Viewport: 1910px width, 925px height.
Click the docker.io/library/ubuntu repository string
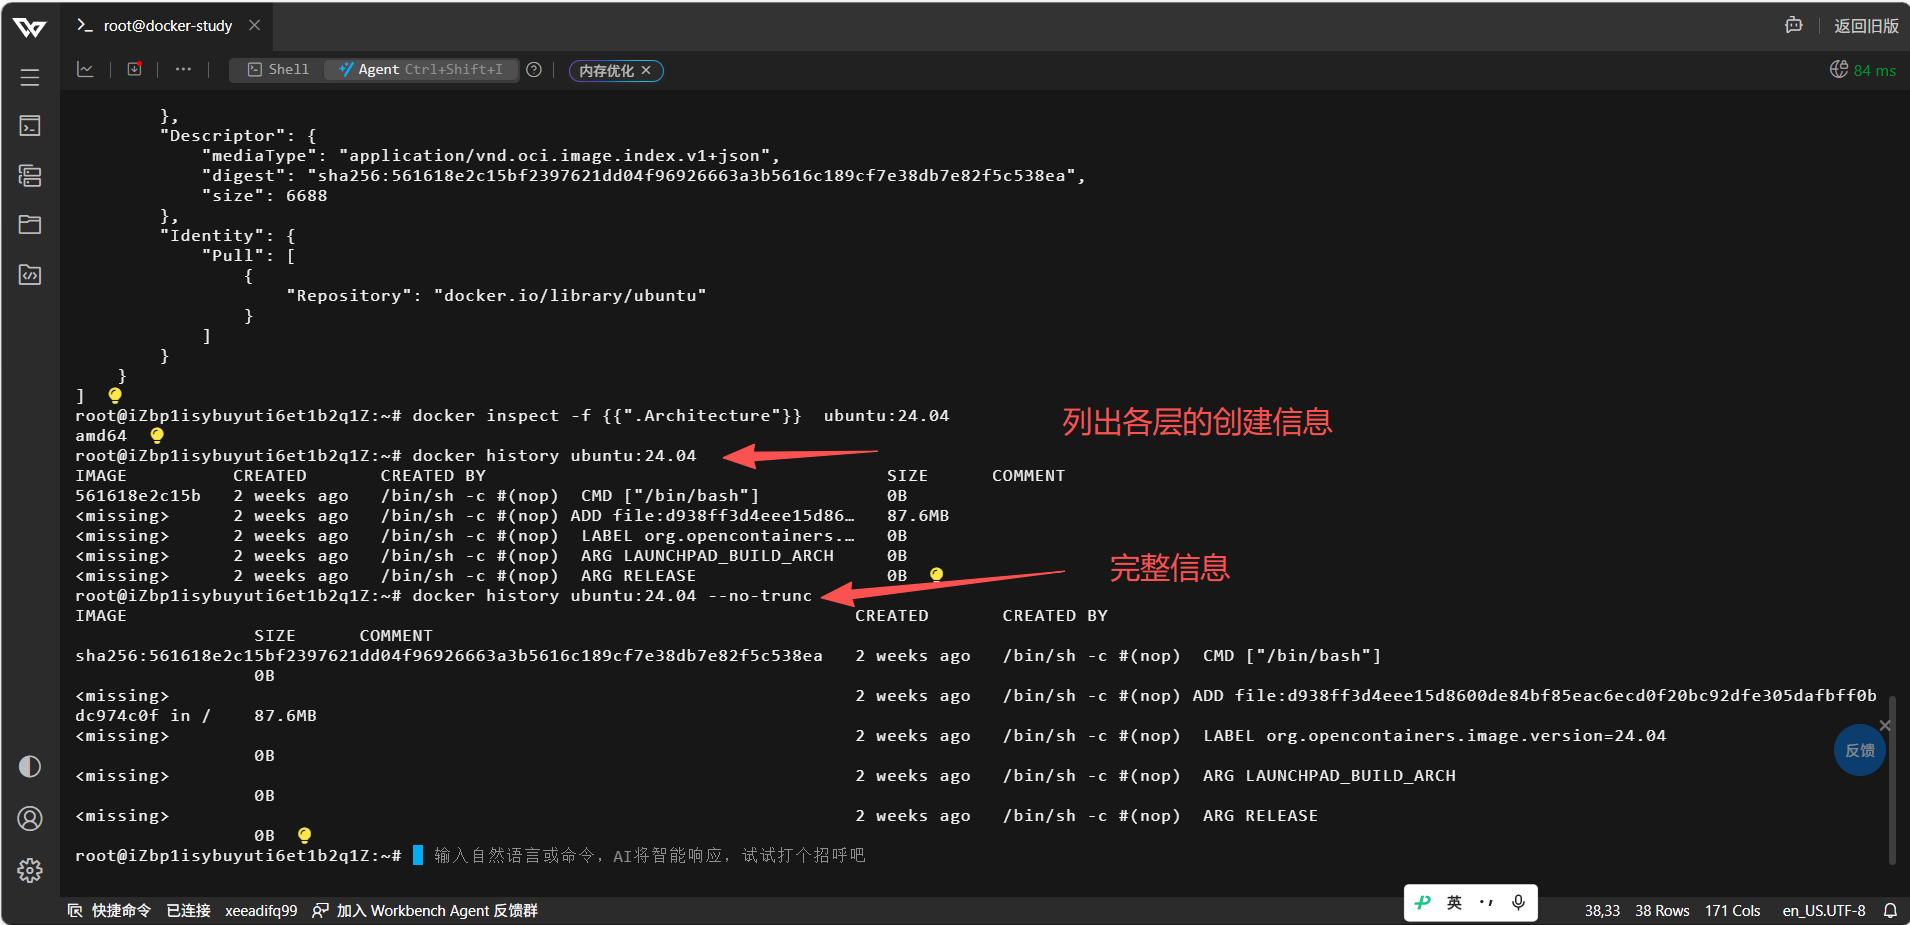tap(570, 296)
